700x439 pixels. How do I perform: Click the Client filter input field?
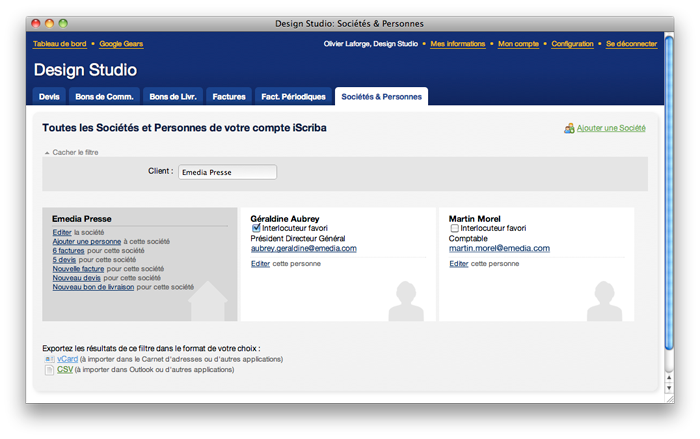click(227, 172)
